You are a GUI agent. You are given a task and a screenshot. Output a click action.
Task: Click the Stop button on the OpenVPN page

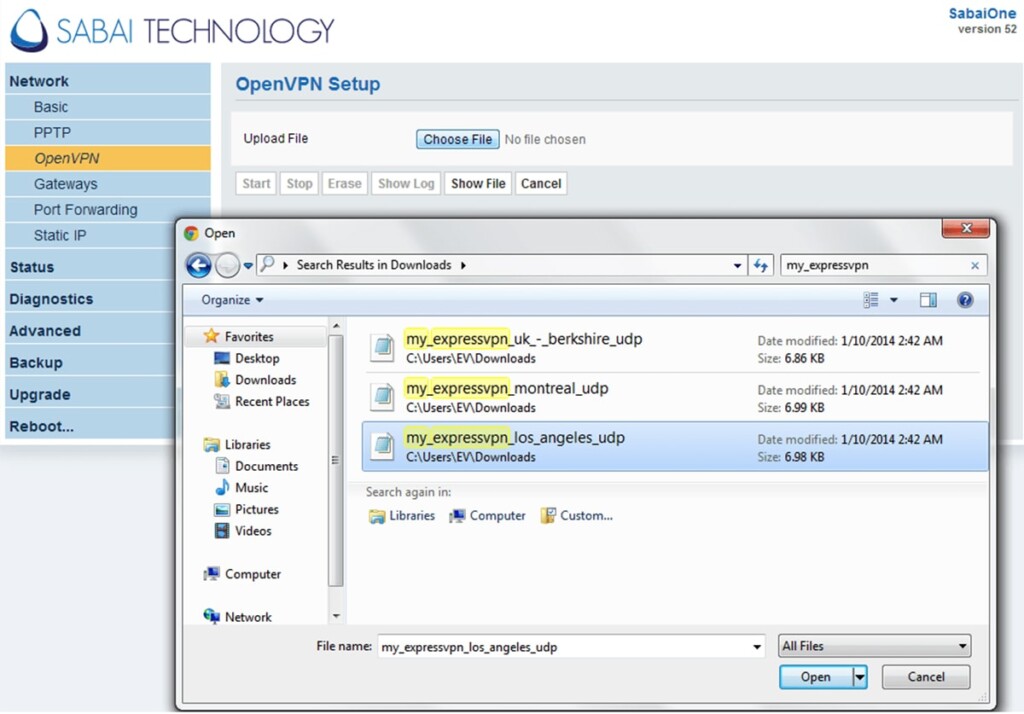click(x=299, y=184)
